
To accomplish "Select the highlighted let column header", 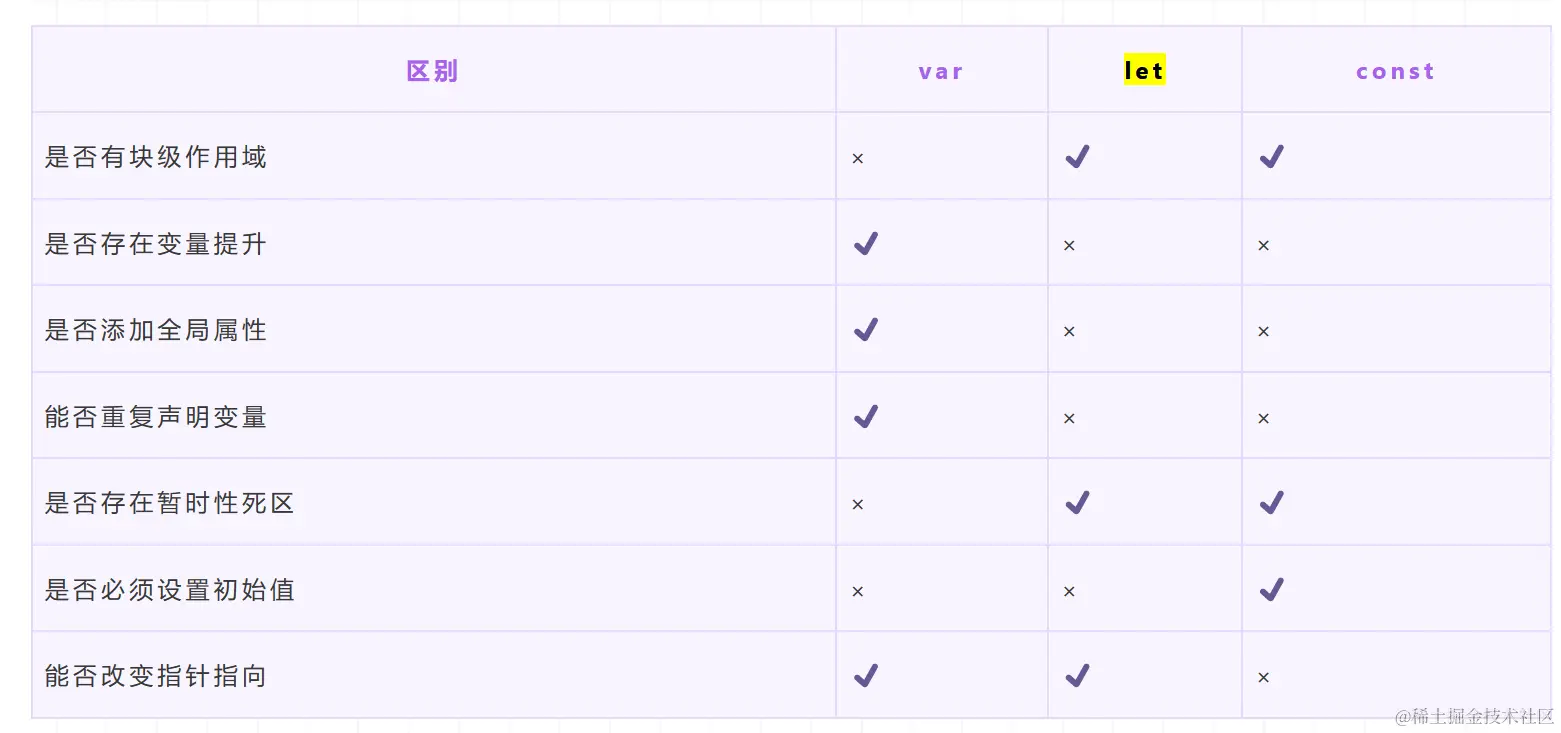I will click(1144, 71).
